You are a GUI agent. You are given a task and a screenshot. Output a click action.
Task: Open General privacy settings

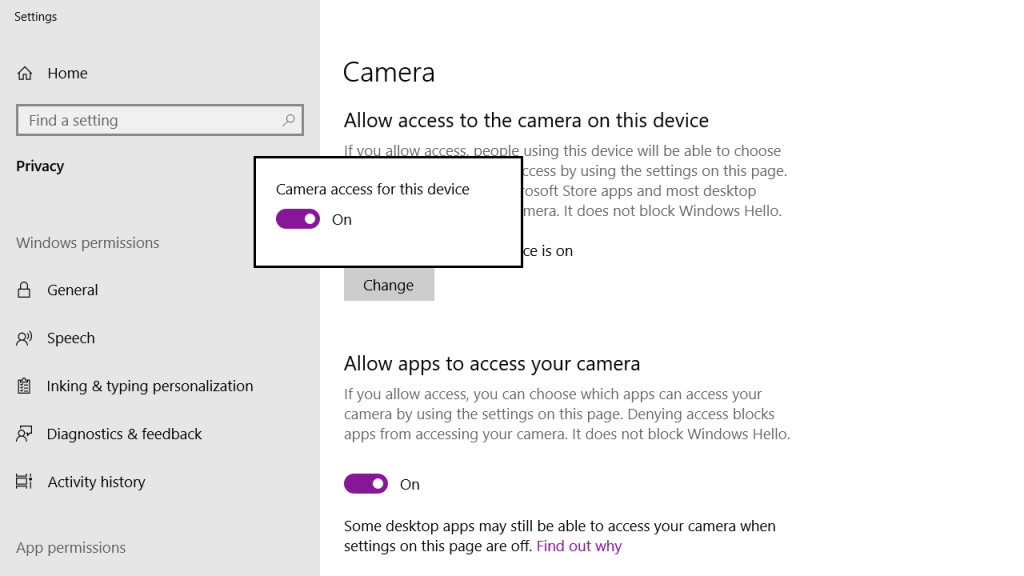(72, 290)
